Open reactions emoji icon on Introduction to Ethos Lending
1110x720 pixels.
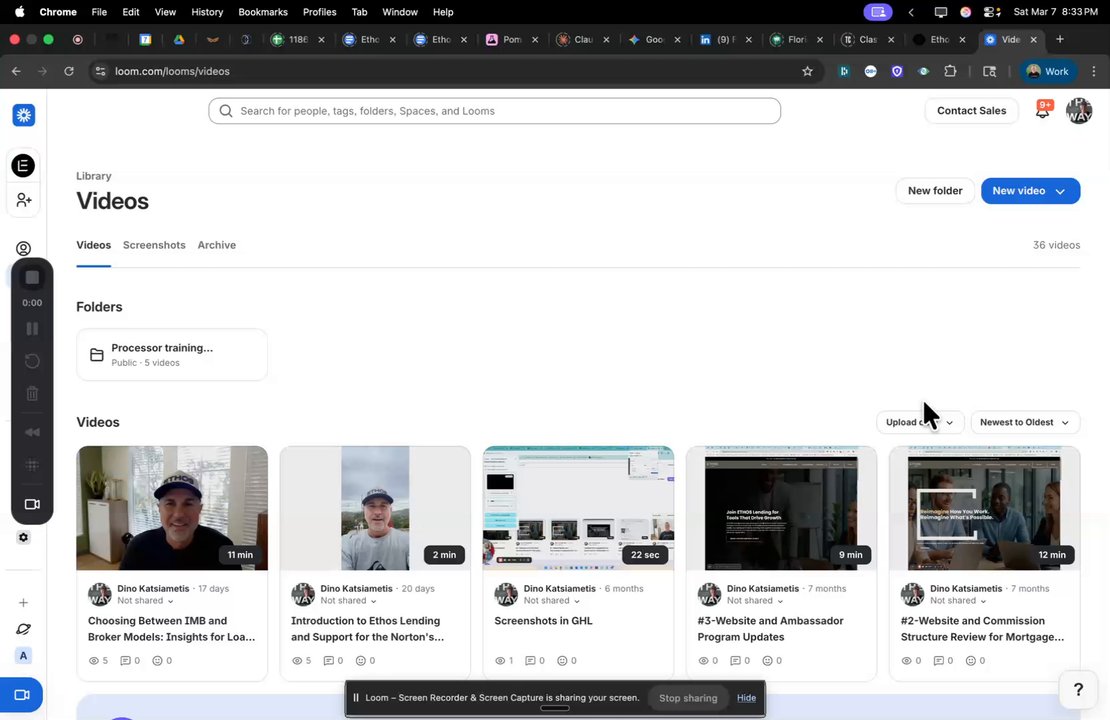pos(360,661)
